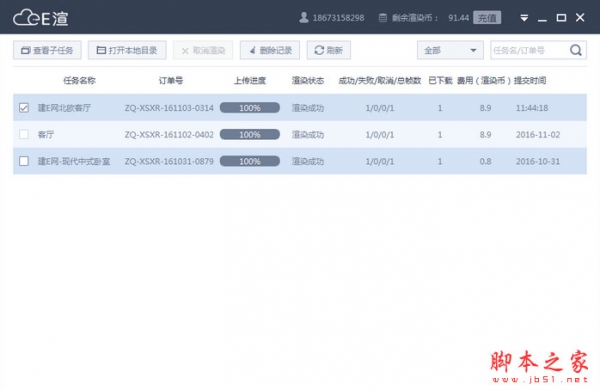Click the 提交时间 column header
600x390 pixels.
tap(530, 80)
